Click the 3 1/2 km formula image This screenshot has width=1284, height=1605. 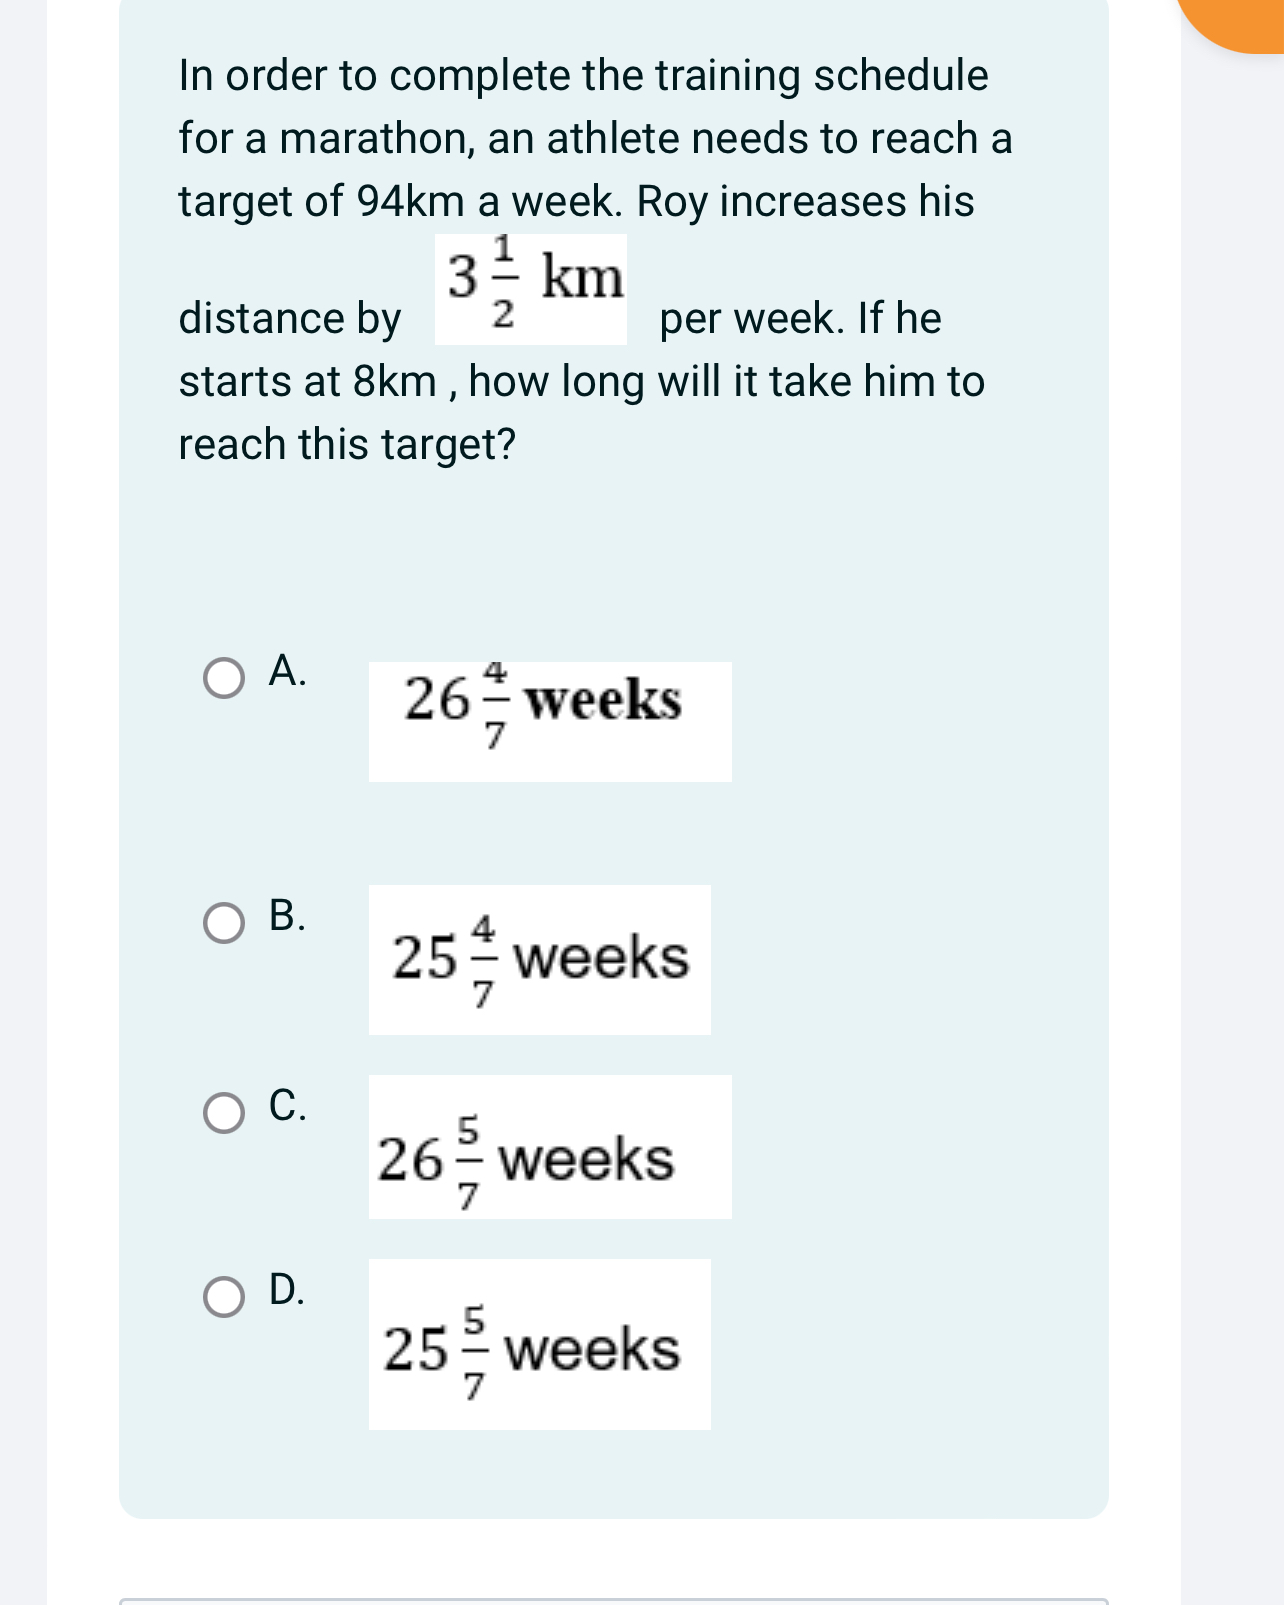point(533,288)
